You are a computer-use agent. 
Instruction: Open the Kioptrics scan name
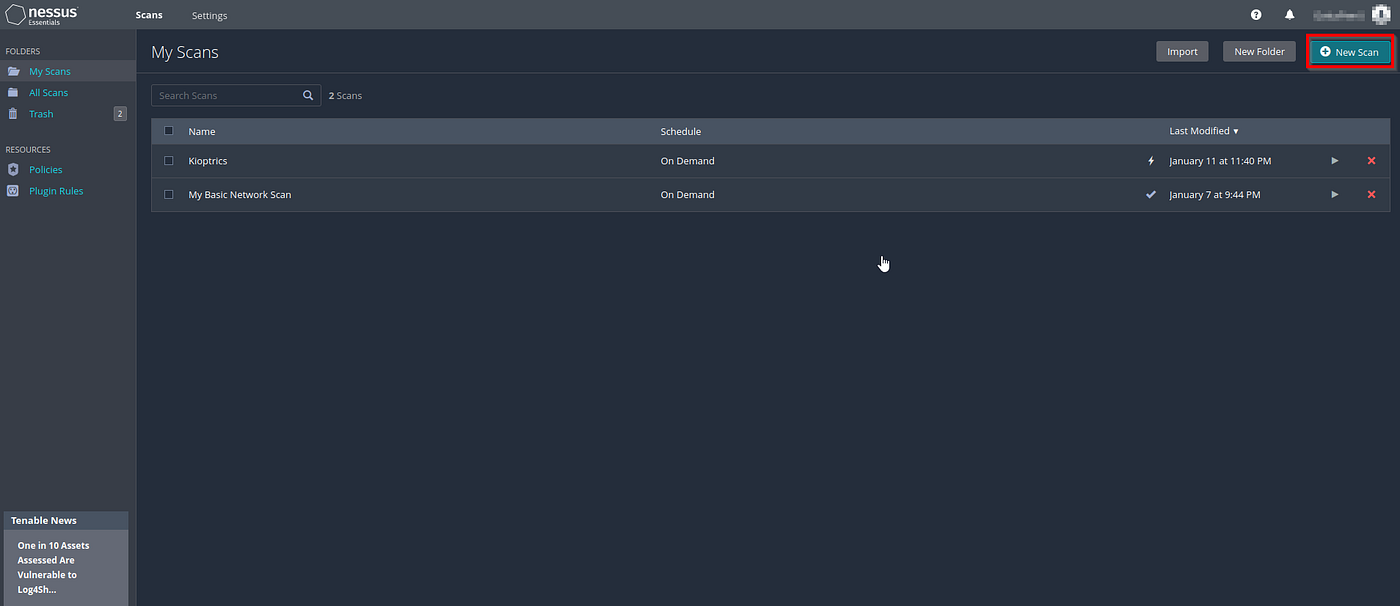point(208,161)
